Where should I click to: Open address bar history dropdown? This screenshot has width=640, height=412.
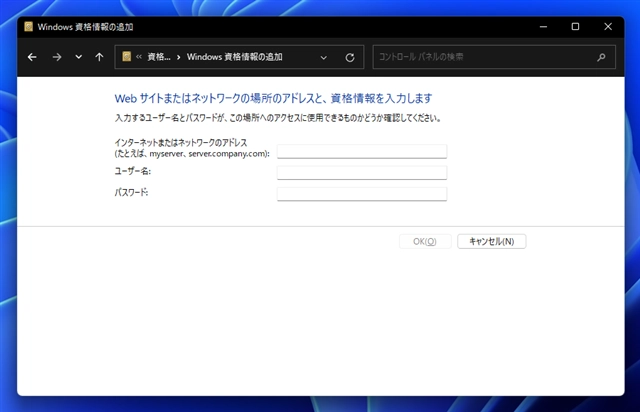point(323,58)
